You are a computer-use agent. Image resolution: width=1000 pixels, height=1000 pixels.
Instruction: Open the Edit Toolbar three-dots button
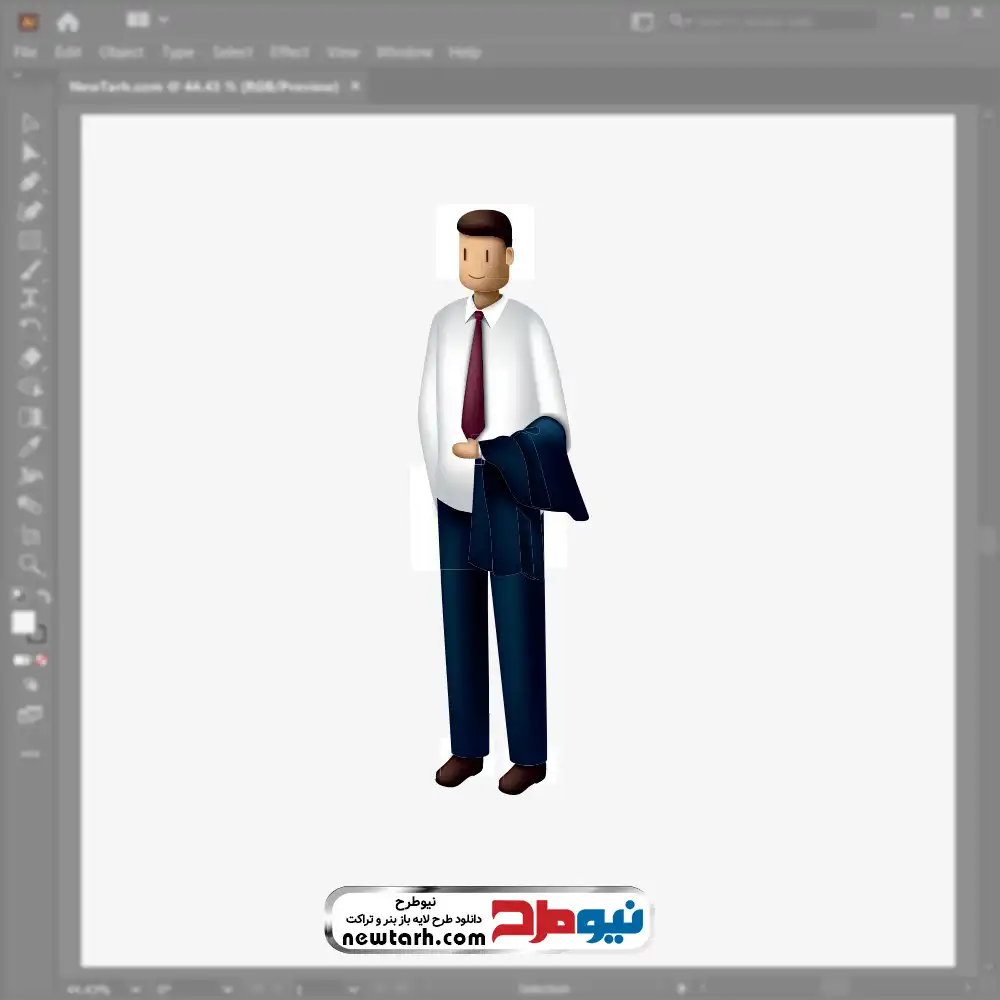click(30, 754)
